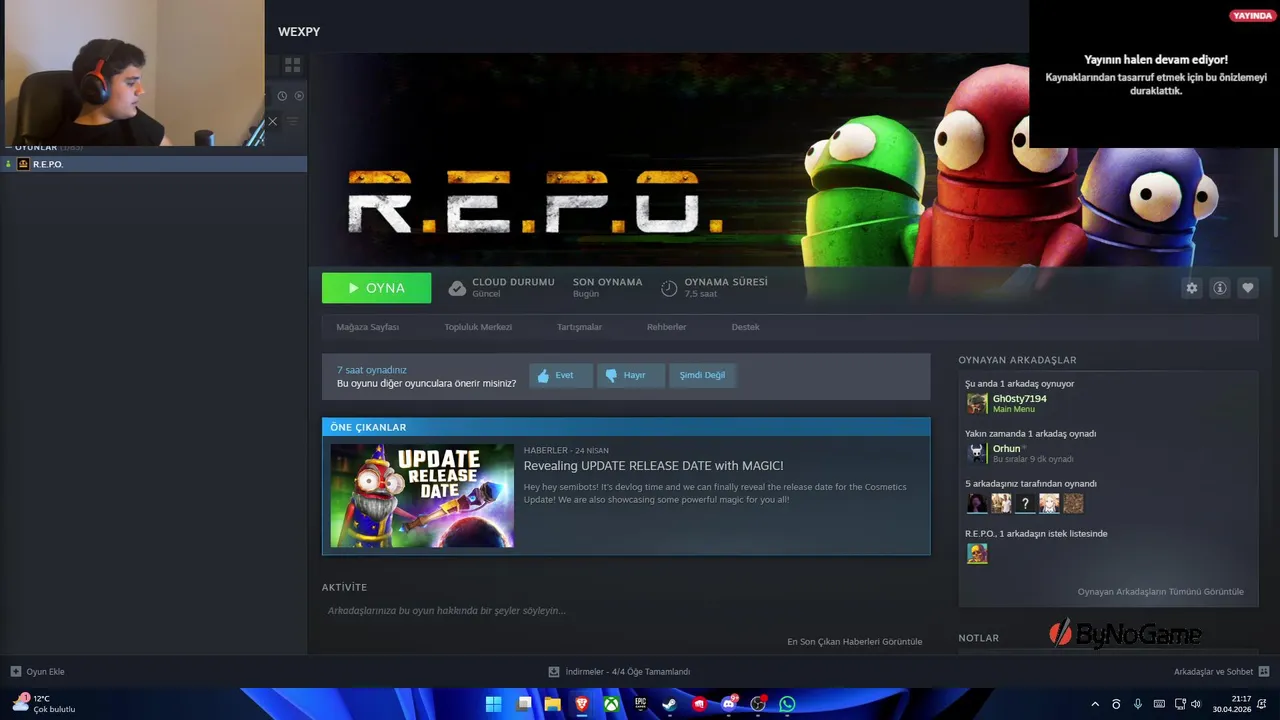Open Brave browser from taskbar
The height and width of the screenshot is (720, 1280).
tap(582, 704)
